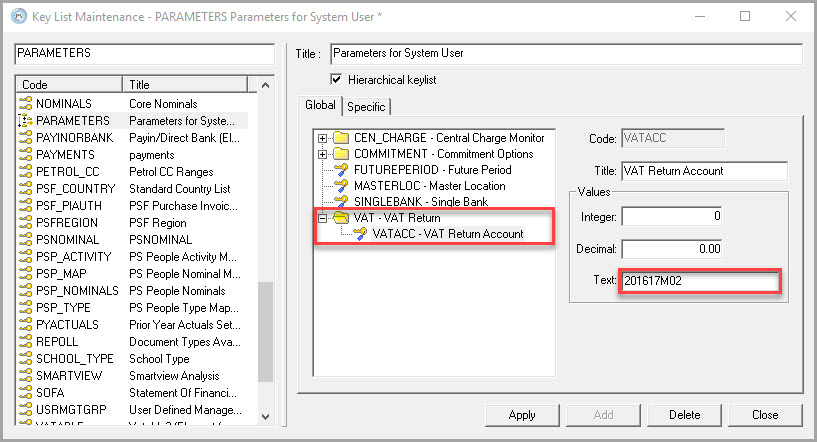Switch to the Specific tab
This screenshot has width=817, height=442.
pos(366,106)
